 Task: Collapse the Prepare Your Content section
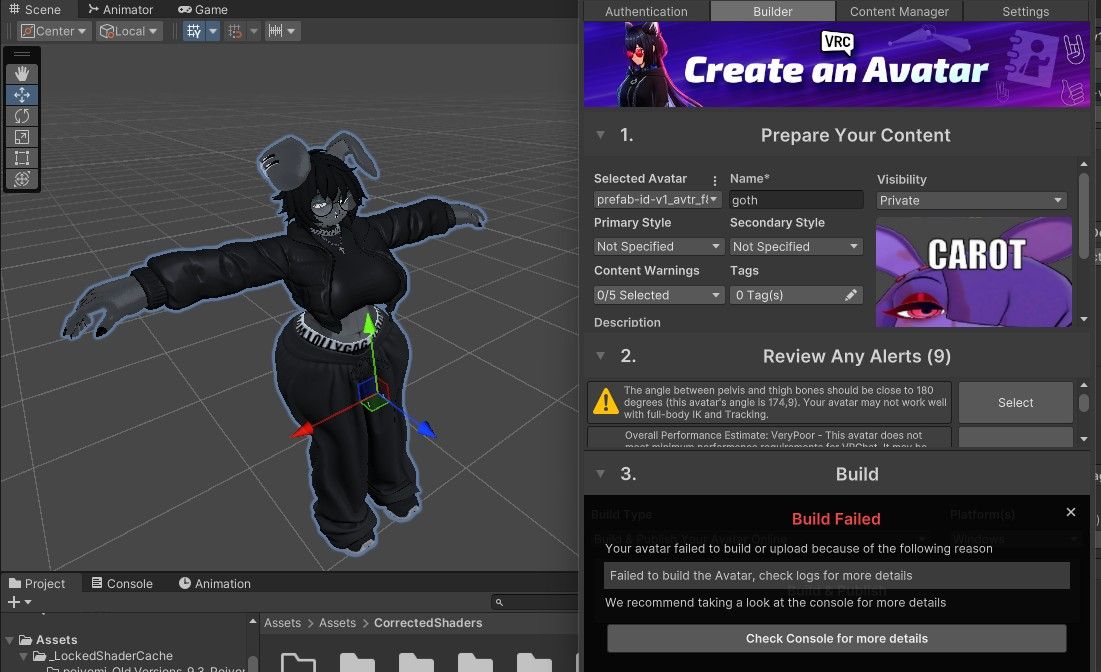600,135
